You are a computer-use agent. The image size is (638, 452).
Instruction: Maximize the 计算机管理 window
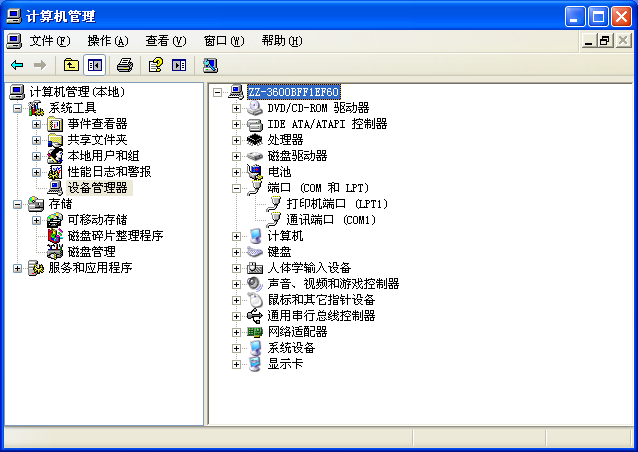coord(598,17)
